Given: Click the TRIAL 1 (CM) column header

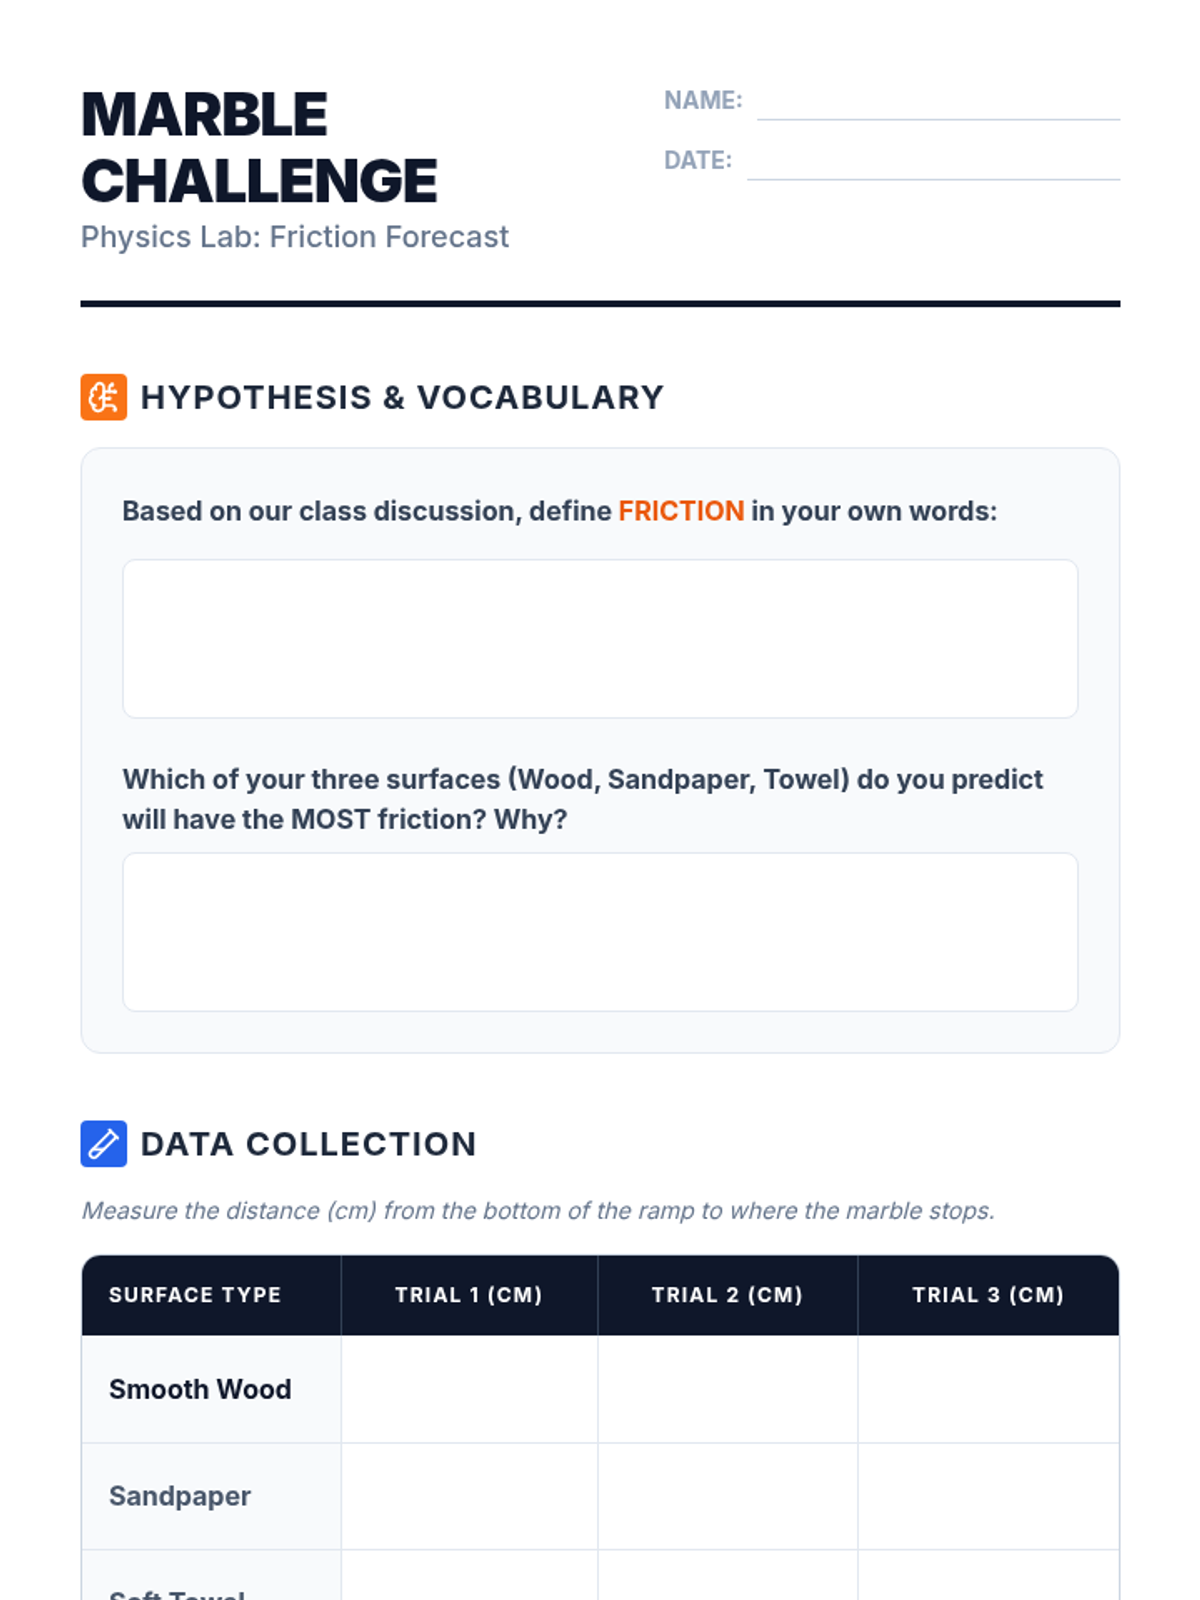Looking at the screenshot, I should pyautogui.click(x=469, y=1295).
